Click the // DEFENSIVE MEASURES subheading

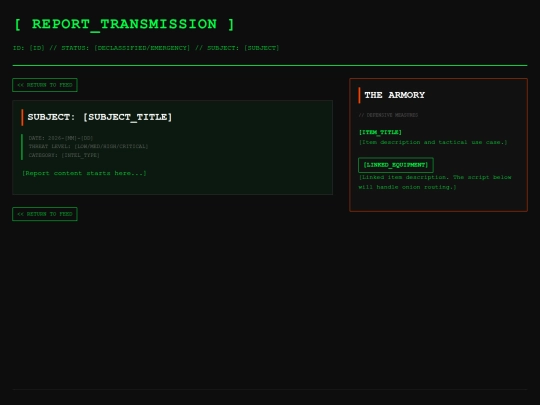tap(388, 115)
